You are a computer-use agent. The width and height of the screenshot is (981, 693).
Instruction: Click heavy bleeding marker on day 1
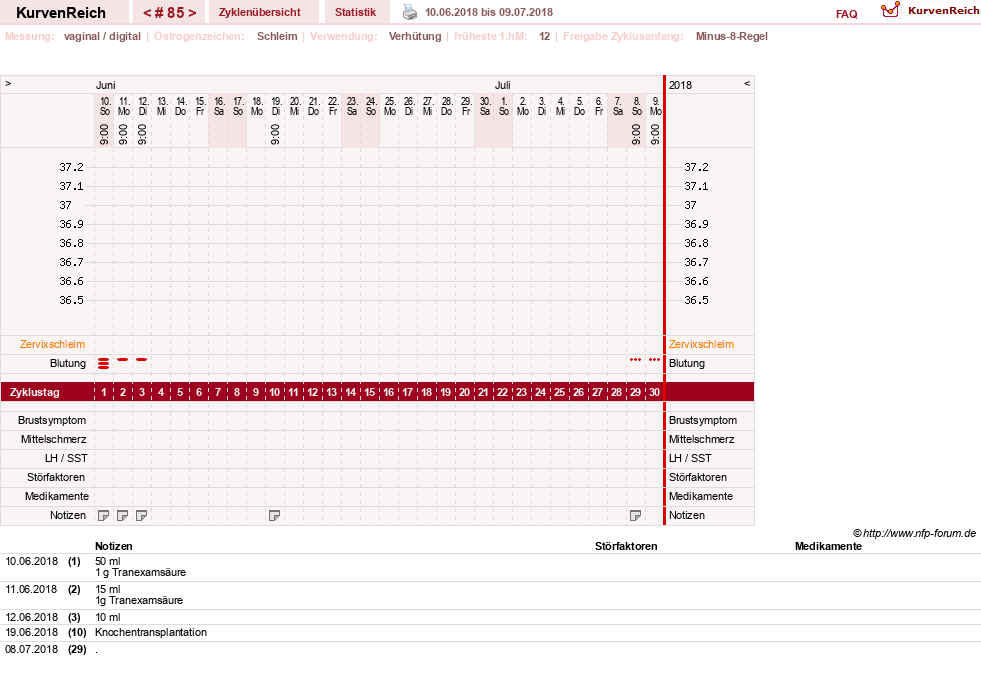(104, 363)
